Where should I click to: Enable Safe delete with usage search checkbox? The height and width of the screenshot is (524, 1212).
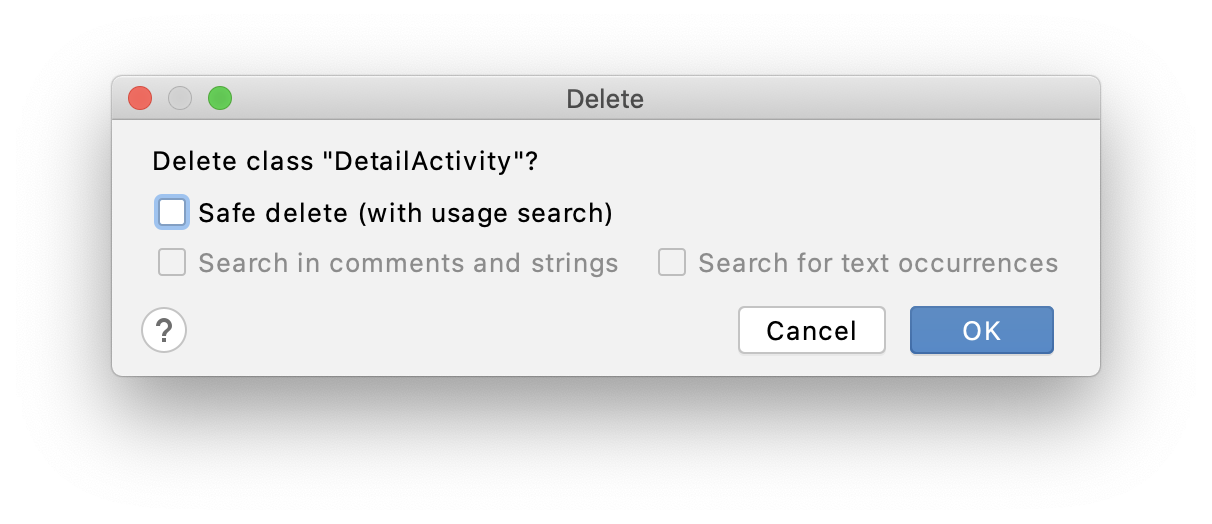(x=172, y=212)
